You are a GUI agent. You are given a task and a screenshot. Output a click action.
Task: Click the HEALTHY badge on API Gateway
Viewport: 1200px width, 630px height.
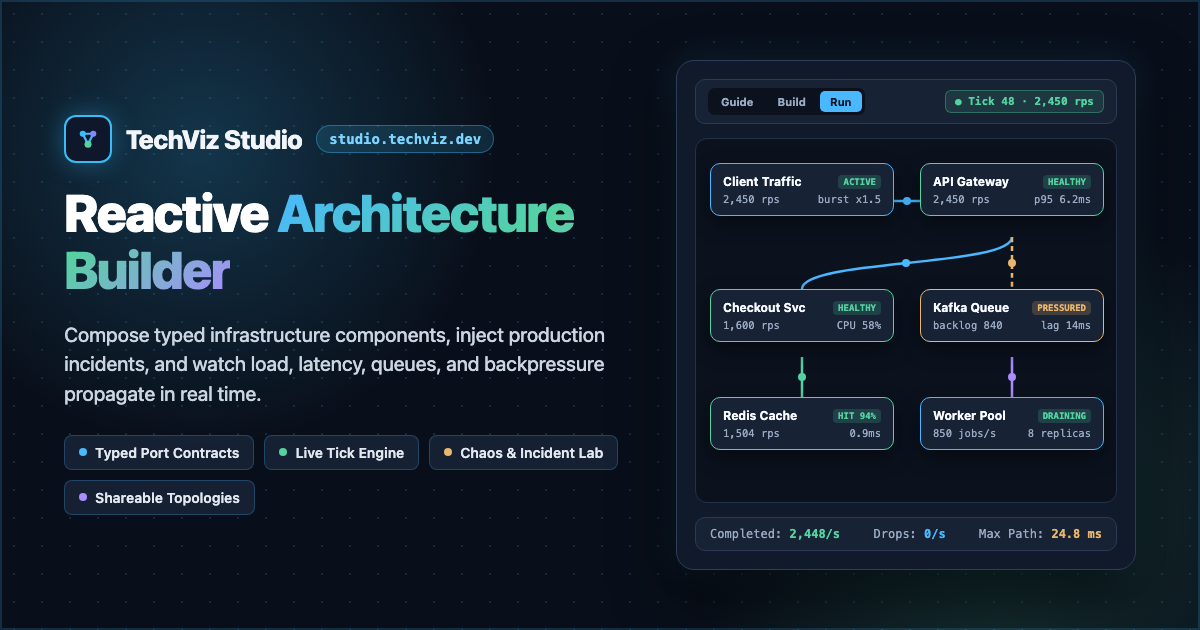tap(1066, 182)
